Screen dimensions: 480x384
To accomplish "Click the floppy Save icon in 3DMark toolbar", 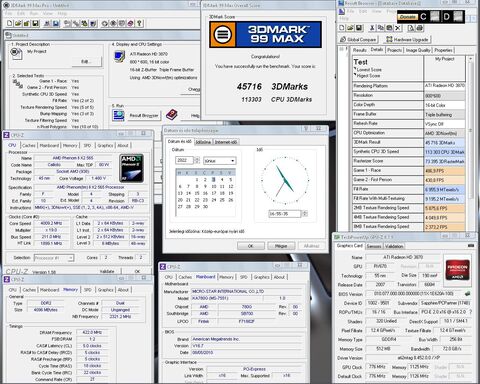I will tap(35, 23).
